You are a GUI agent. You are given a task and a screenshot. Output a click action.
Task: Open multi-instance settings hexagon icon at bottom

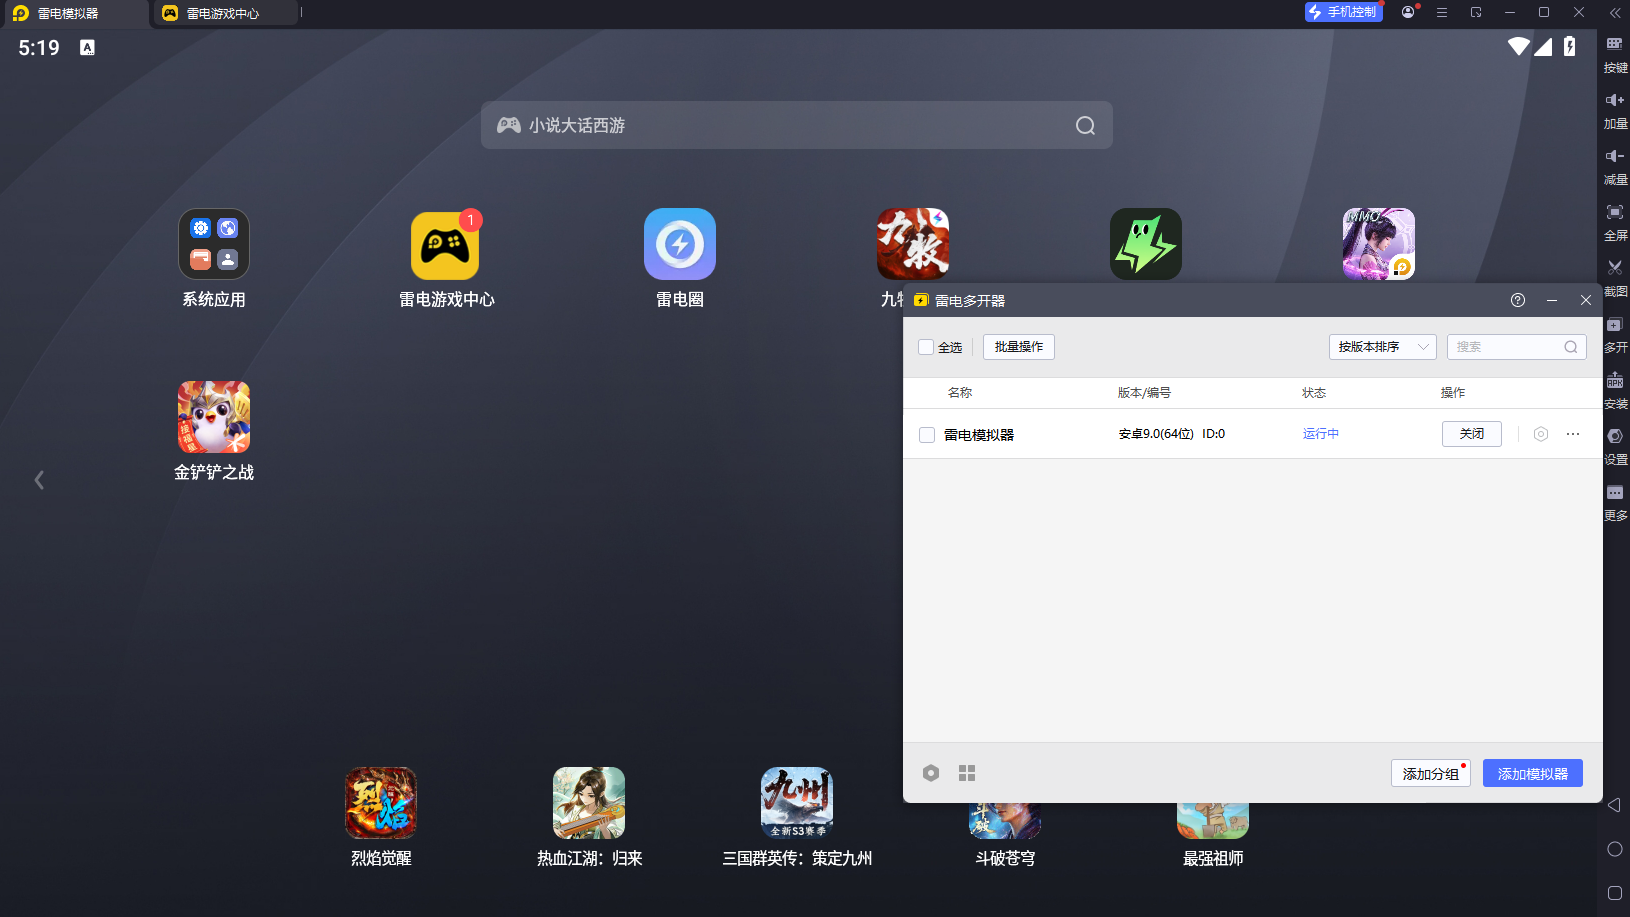(931, 773)
